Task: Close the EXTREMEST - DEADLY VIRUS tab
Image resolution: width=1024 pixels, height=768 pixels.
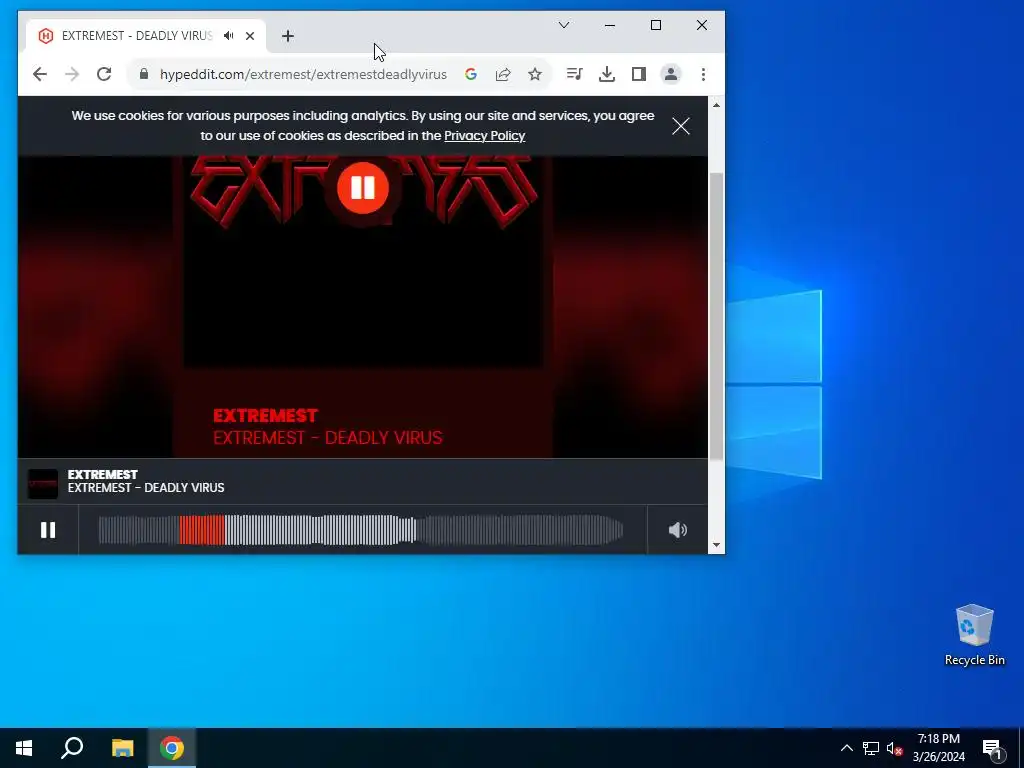Action: (x=249, y=36)
